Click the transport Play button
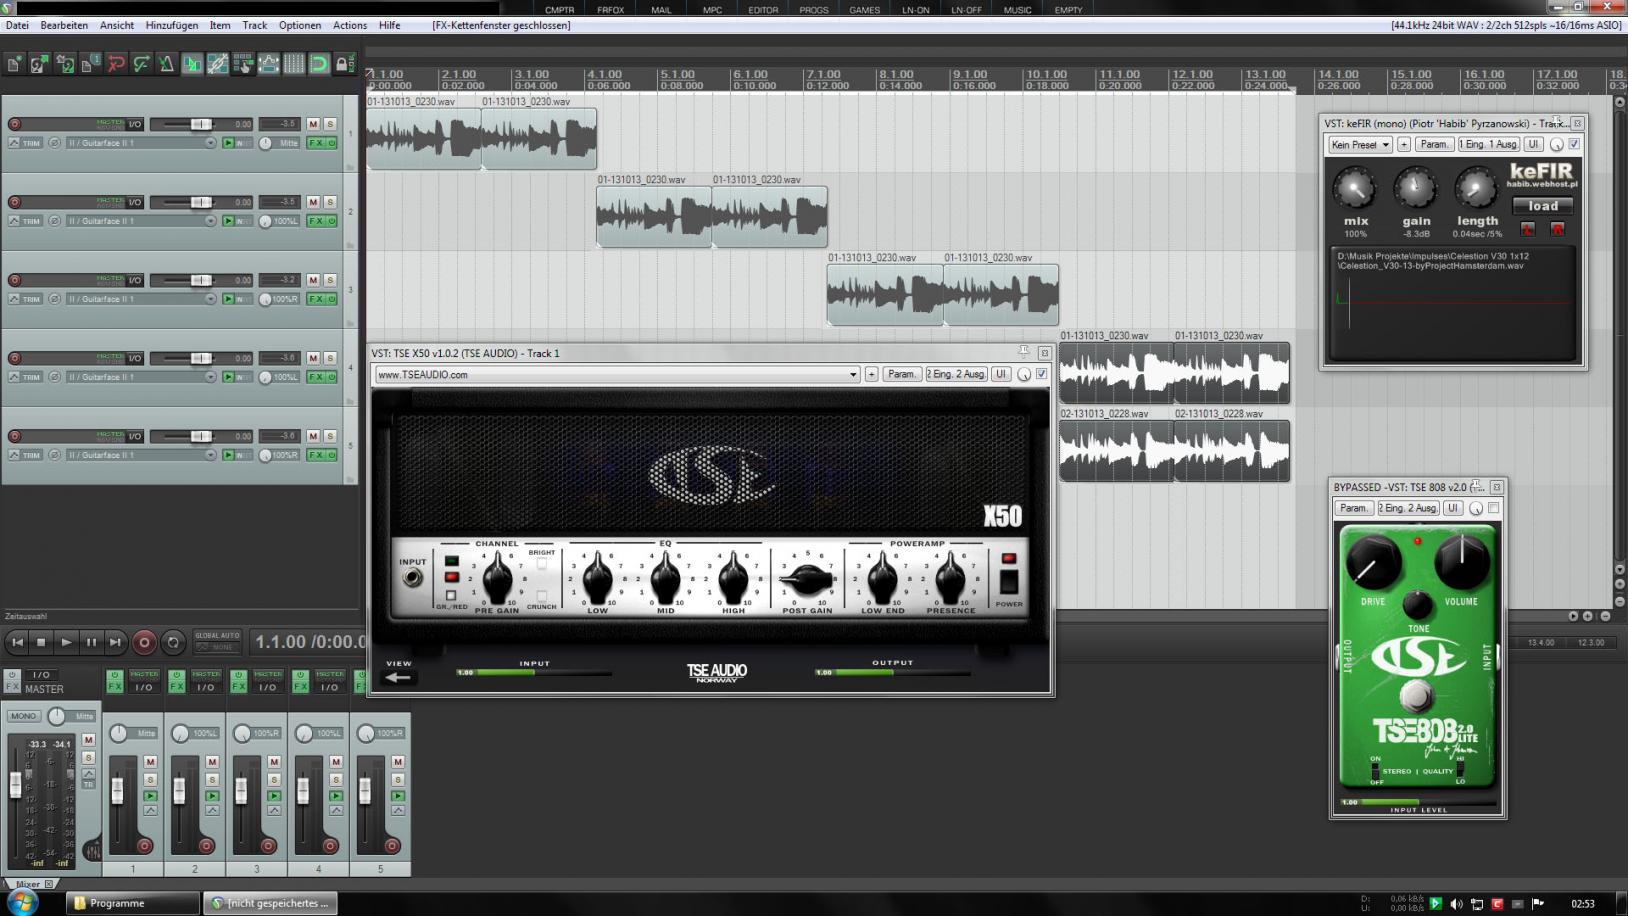This screenshot has height=916, width=1628. click(x=66, y=642)
